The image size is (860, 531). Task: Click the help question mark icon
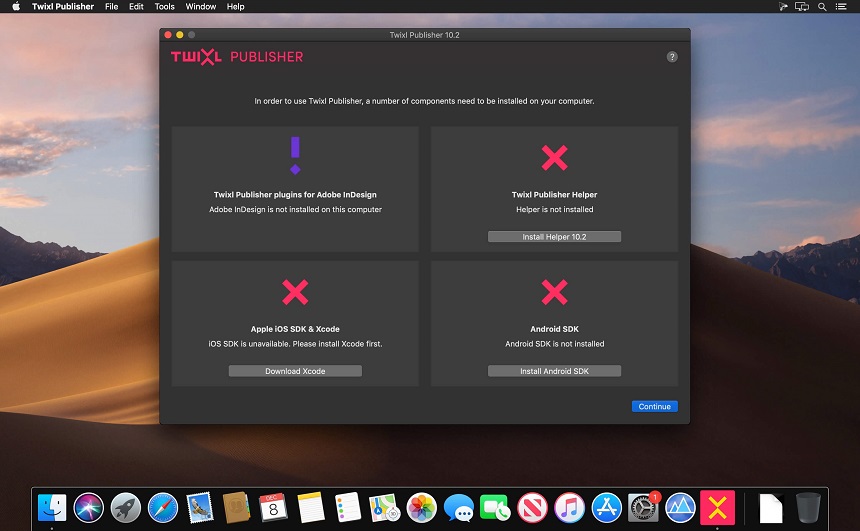[672, 57]
